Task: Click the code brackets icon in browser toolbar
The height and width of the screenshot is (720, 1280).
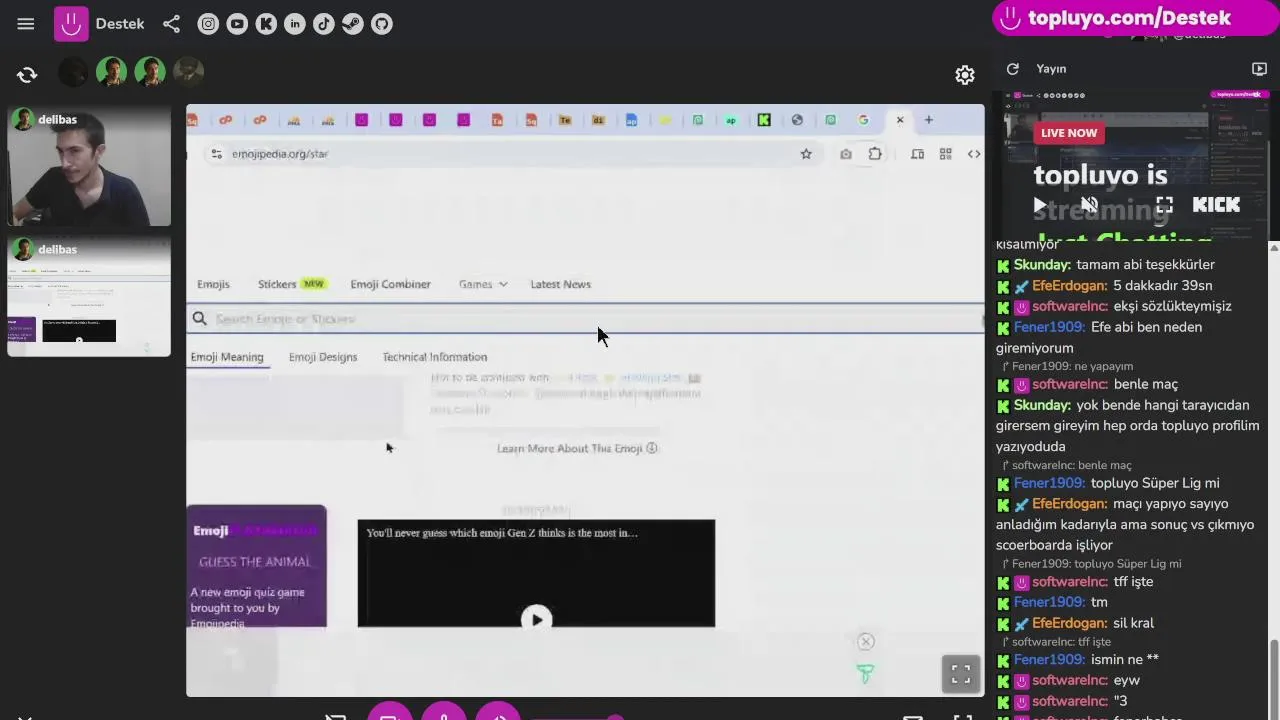Action: [x=974, y=154]
